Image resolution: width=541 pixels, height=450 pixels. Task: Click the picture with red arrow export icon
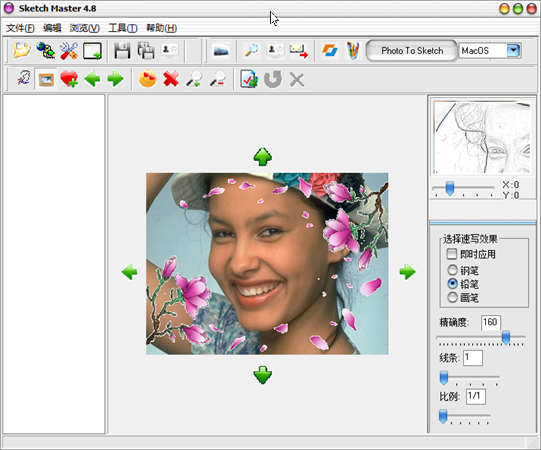point(298,51)
